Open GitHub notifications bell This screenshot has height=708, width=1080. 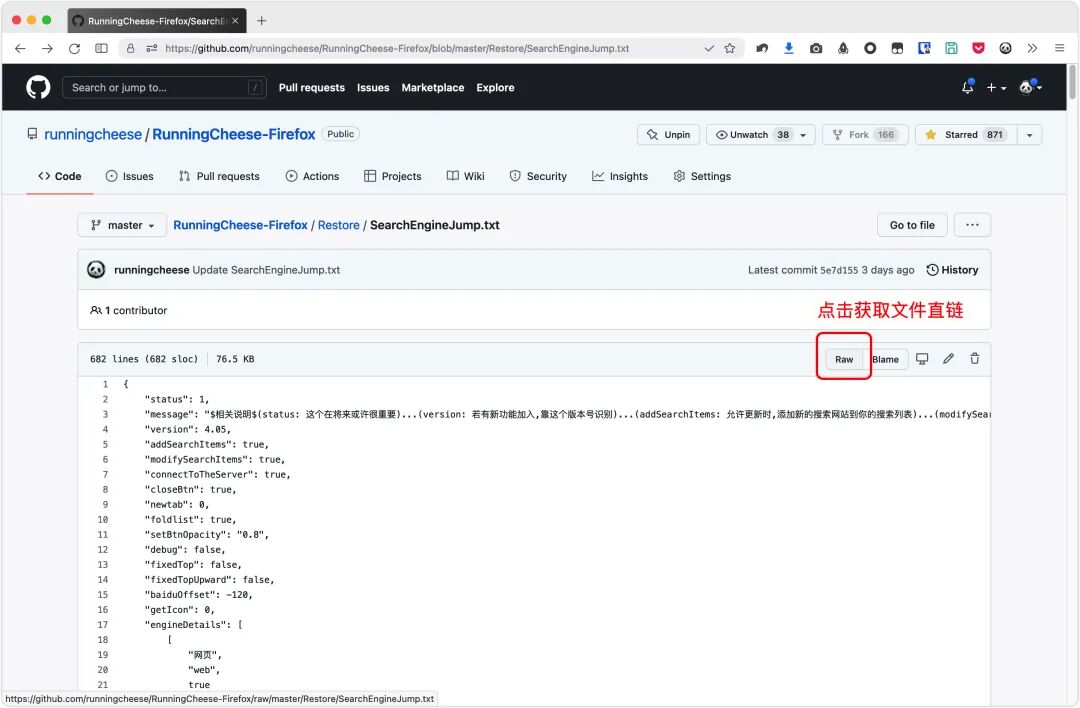968,87
